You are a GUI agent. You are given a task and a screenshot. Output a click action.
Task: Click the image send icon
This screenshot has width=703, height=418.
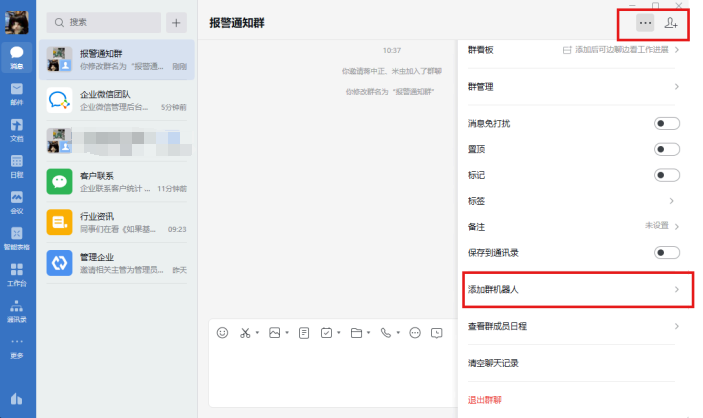tap(274, 333)
